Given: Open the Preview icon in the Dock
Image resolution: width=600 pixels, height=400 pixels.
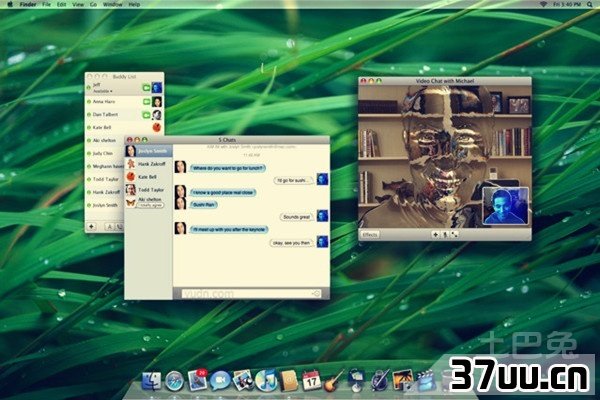Looking at the screenshot, I should click(243, 380).
